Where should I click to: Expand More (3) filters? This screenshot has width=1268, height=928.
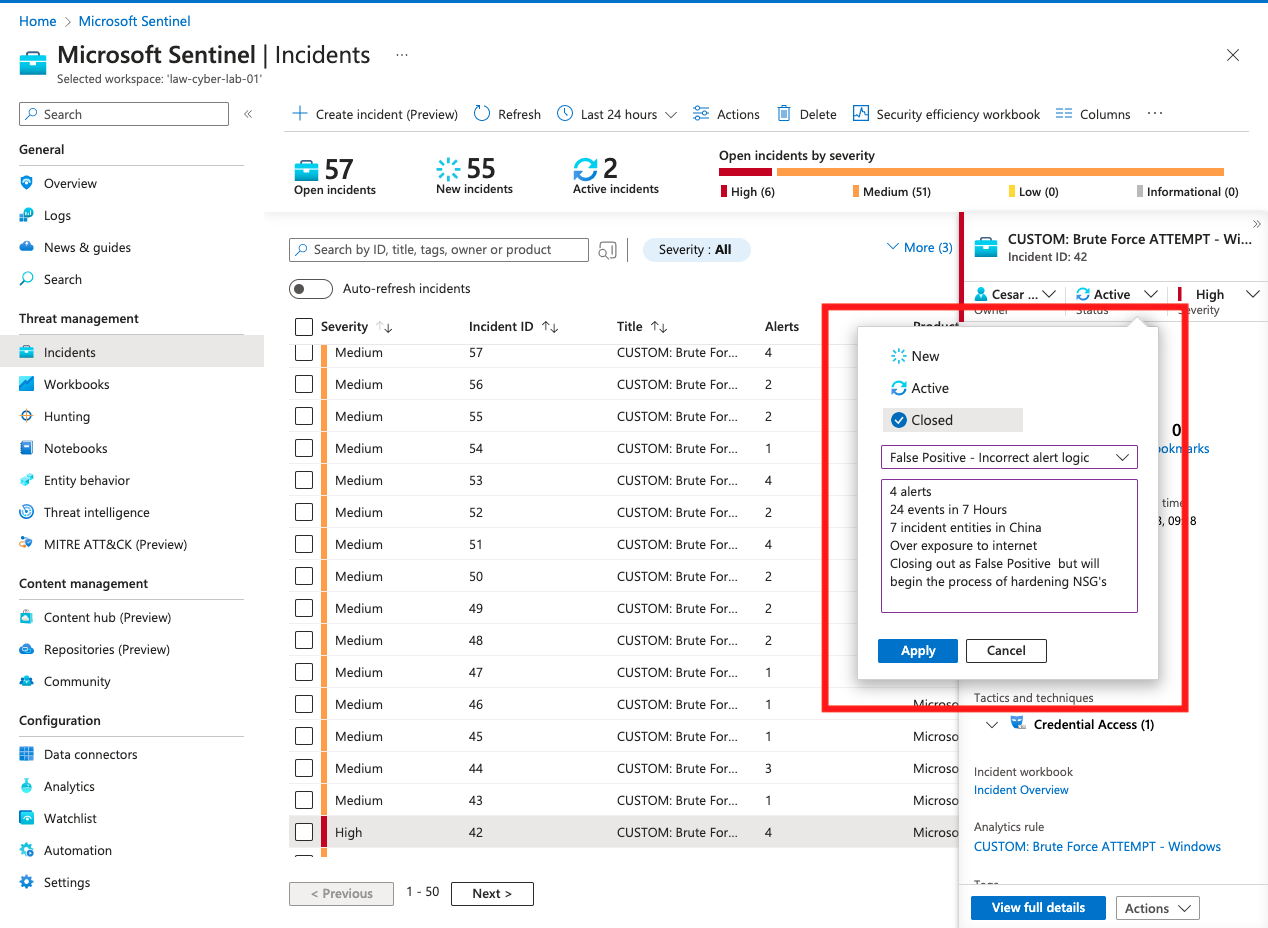click(x=920, y=247)
